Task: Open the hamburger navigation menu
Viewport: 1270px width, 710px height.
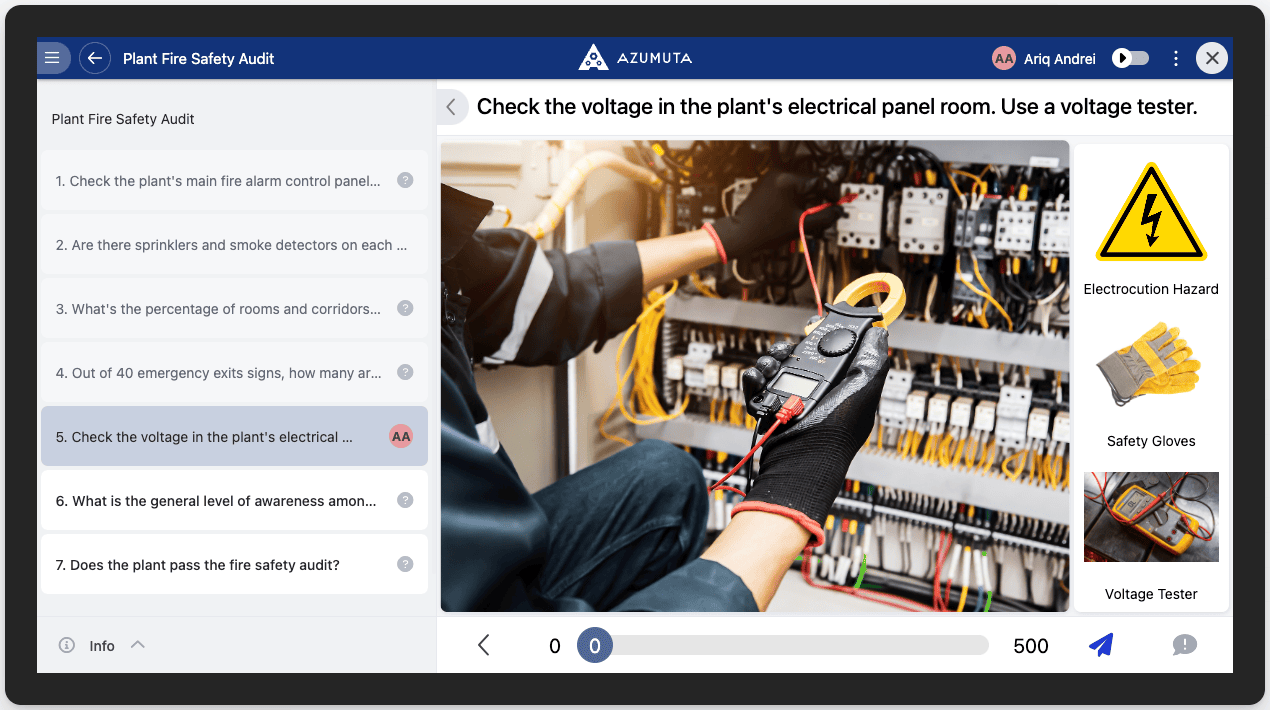Action: (53, 58)
